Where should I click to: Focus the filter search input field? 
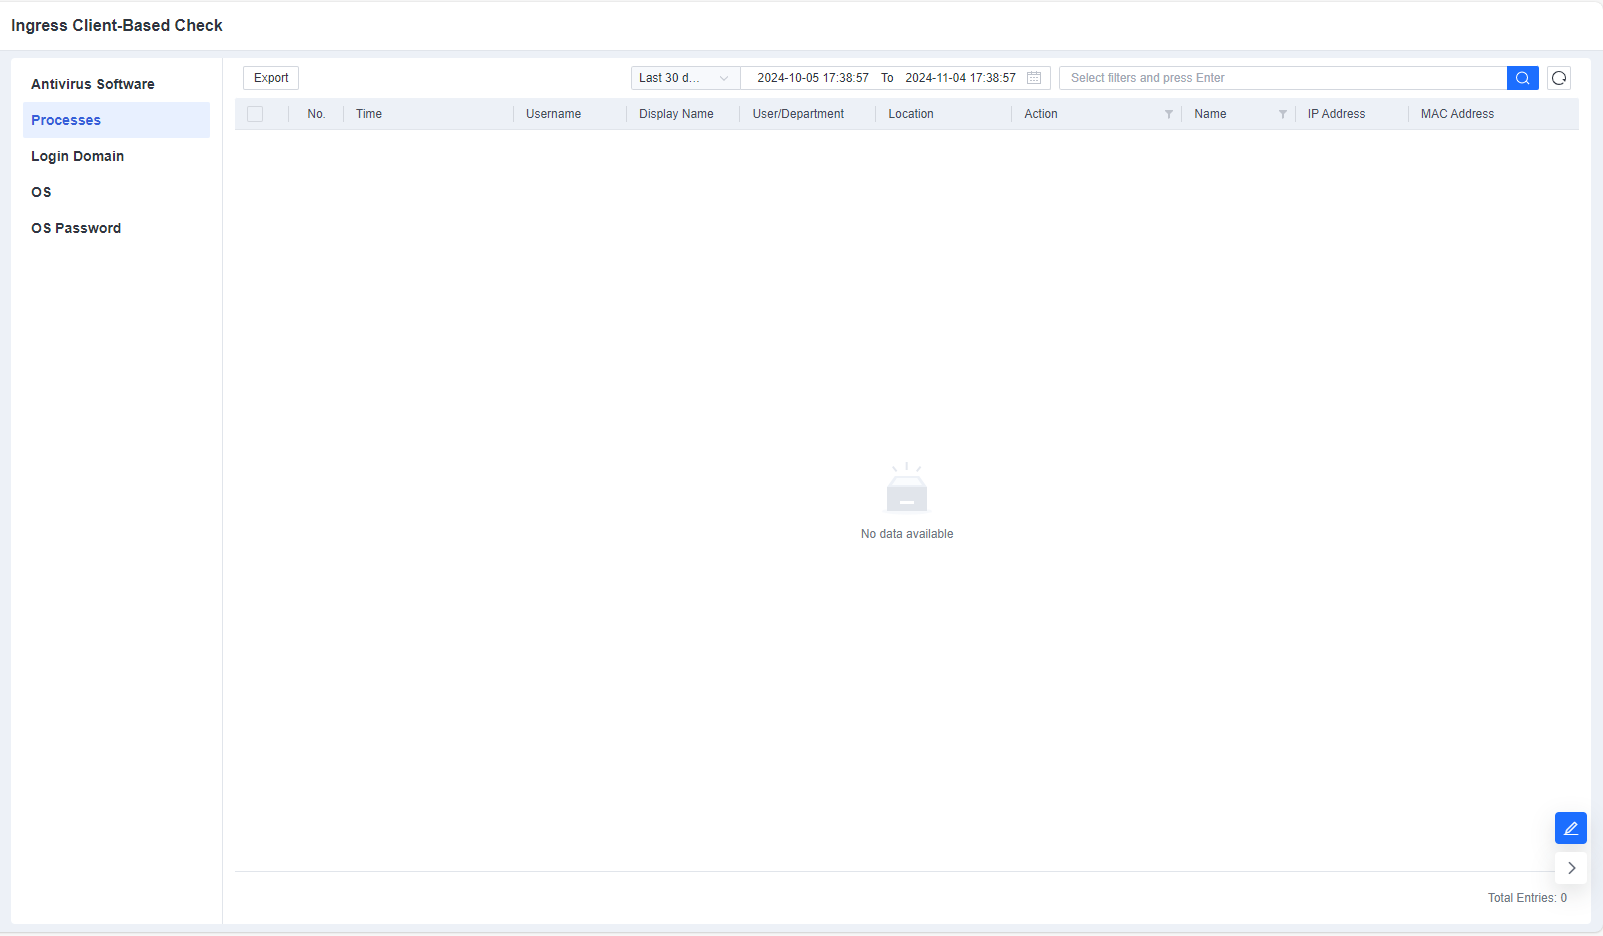click(x=1283, y=78)
